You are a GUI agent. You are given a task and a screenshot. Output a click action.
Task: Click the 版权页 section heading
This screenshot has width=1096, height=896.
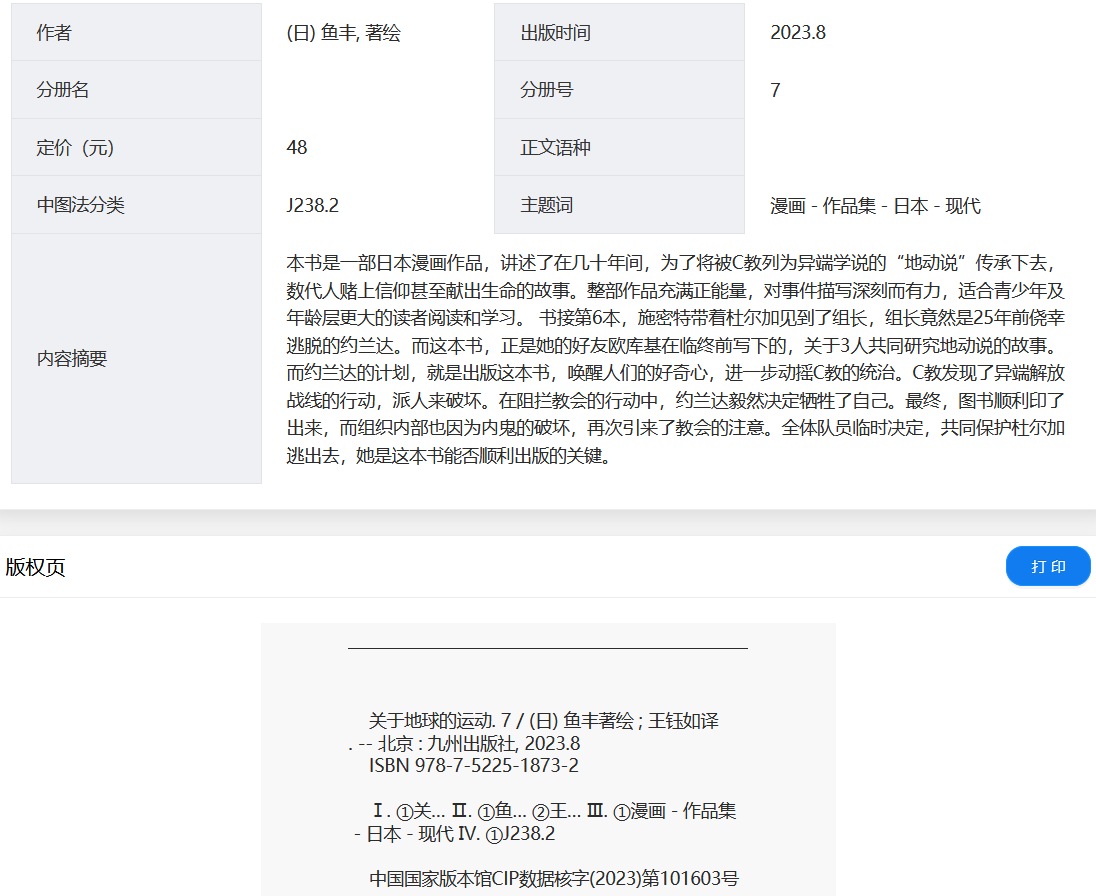(x=35, y=567)
